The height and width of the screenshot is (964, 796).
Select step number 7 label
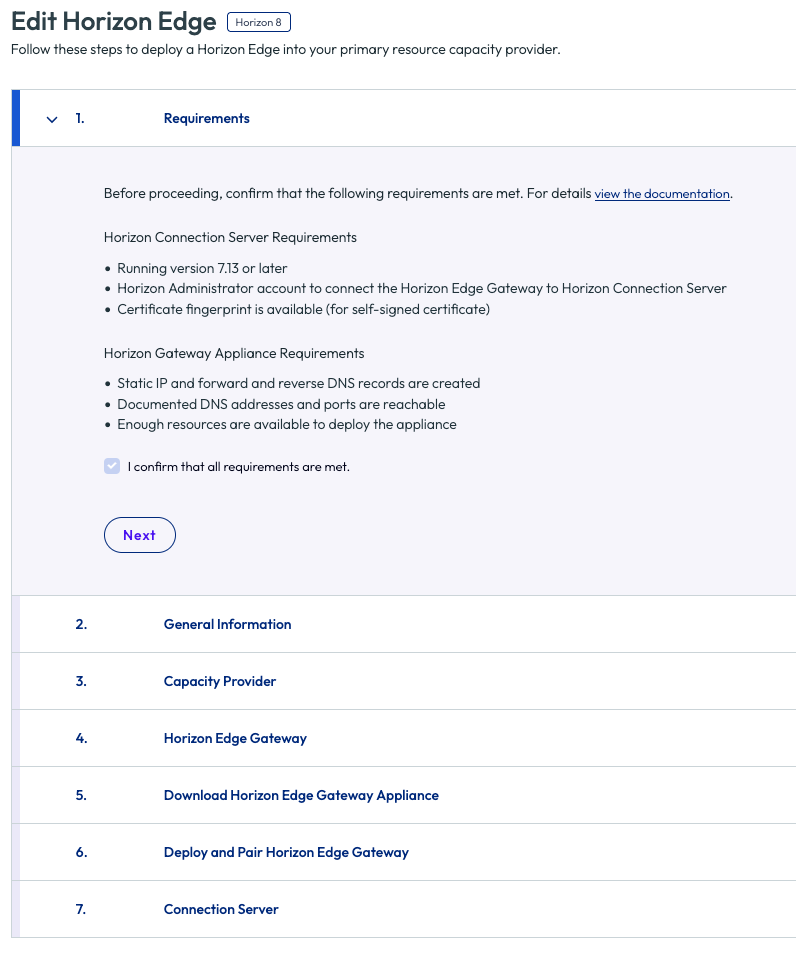tap(81, 909)
